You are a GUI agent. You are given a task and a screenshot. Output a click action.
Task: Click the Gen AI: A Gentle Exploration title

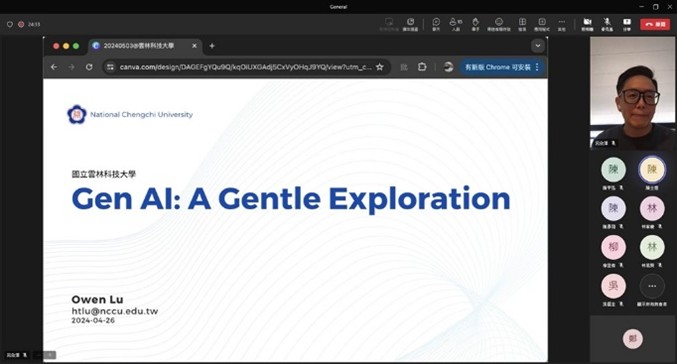coord(291,199)
